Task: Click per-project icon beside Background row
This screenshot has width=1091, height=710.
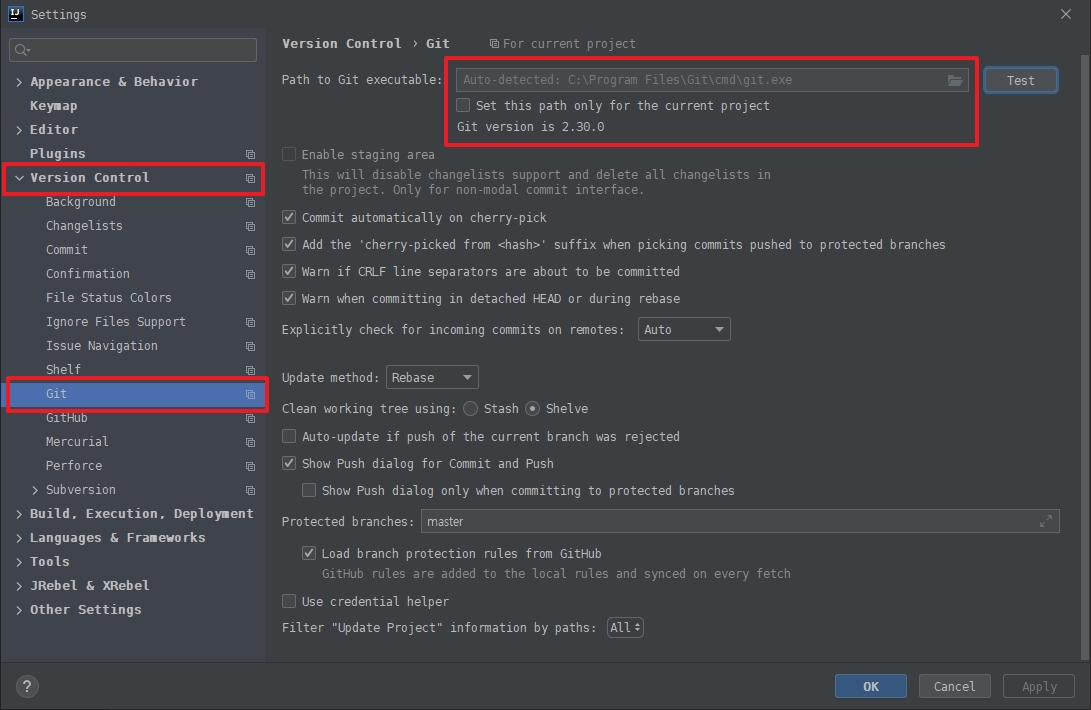Action: coord(250,203)
